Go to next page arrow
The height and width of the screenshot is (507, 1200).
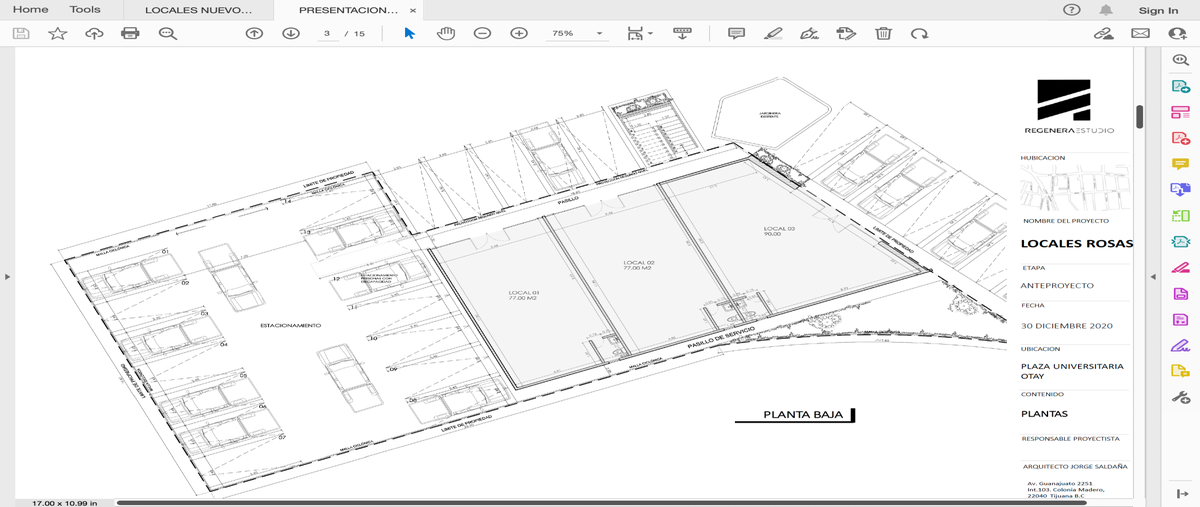pos(291,33)
